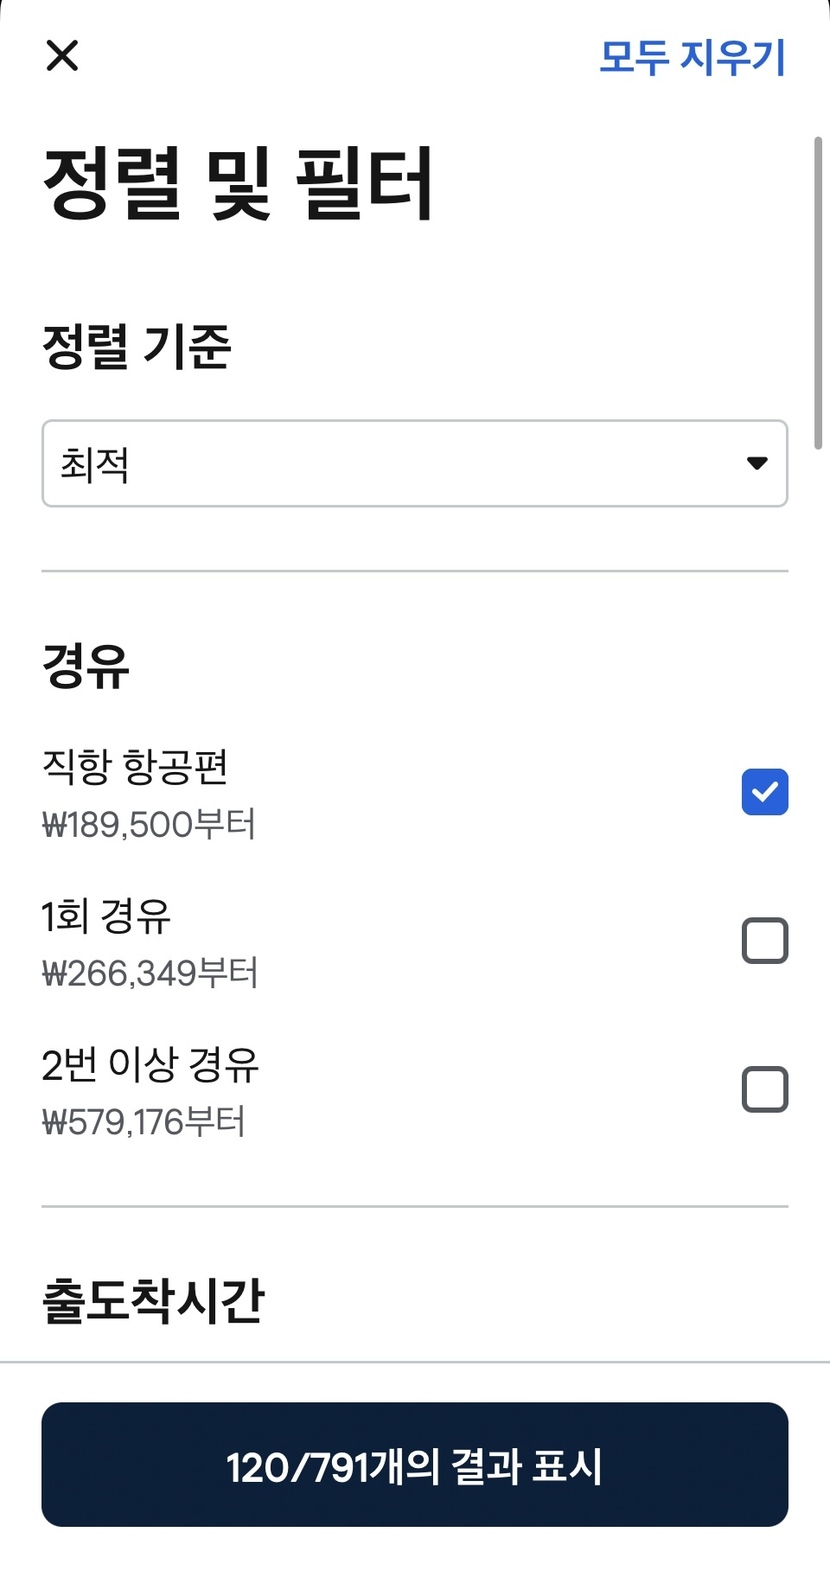Click the ₩579,176부터 price text
The height and width of the screenshot is (1596, 830).
tap(143, 1122)
